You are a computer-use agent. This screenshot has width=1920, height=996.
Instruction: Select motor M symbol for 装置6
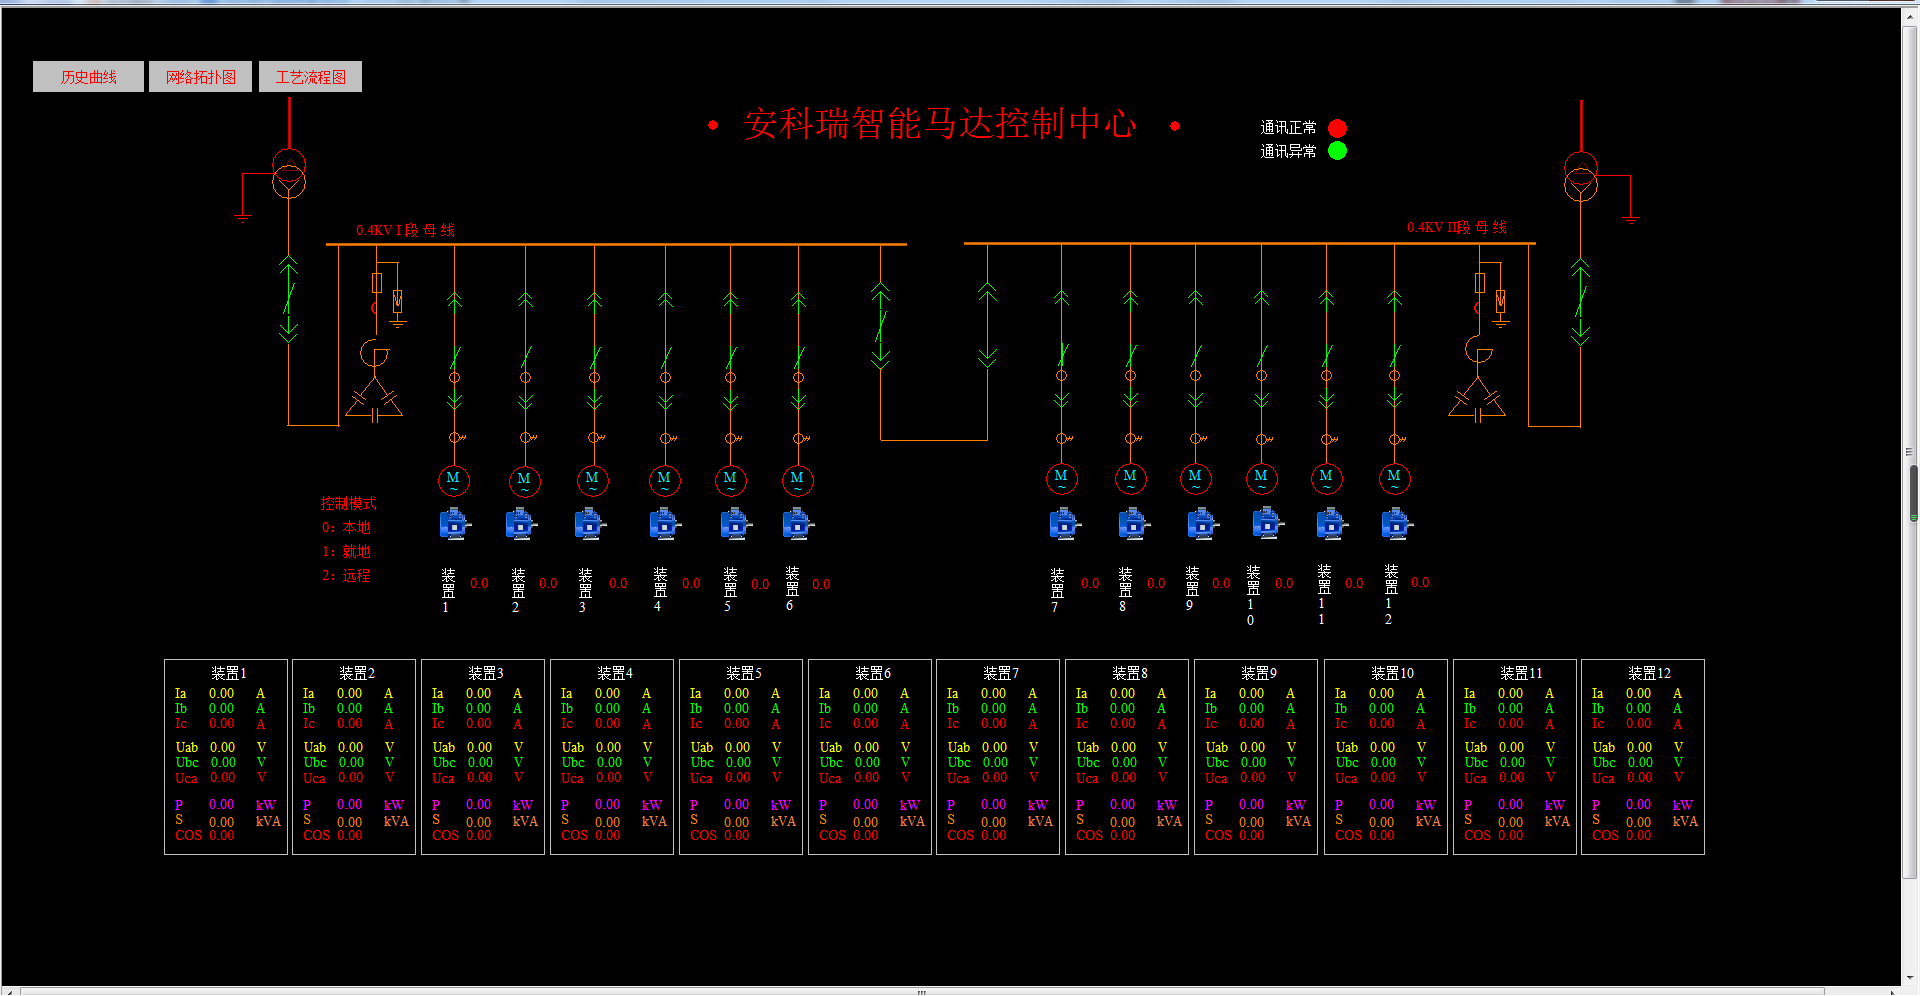pyautogui.click(x=798, y=480)
